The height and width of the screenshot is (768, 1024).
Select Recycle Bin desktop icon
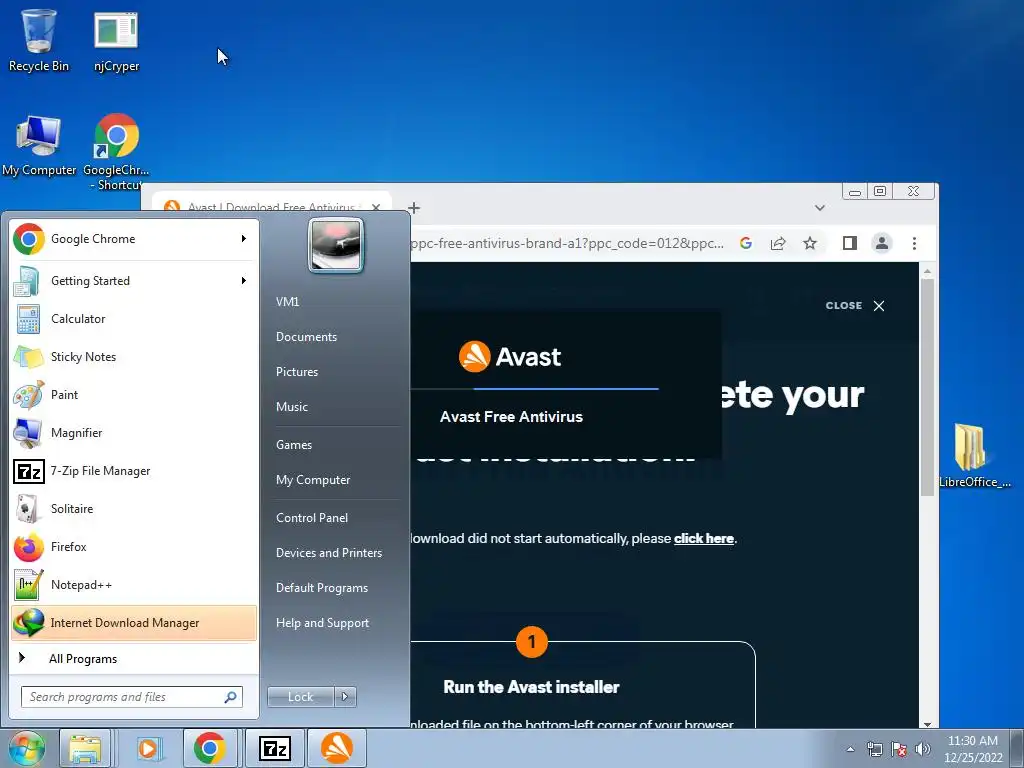pyautogui.click(x=39, y=40)
